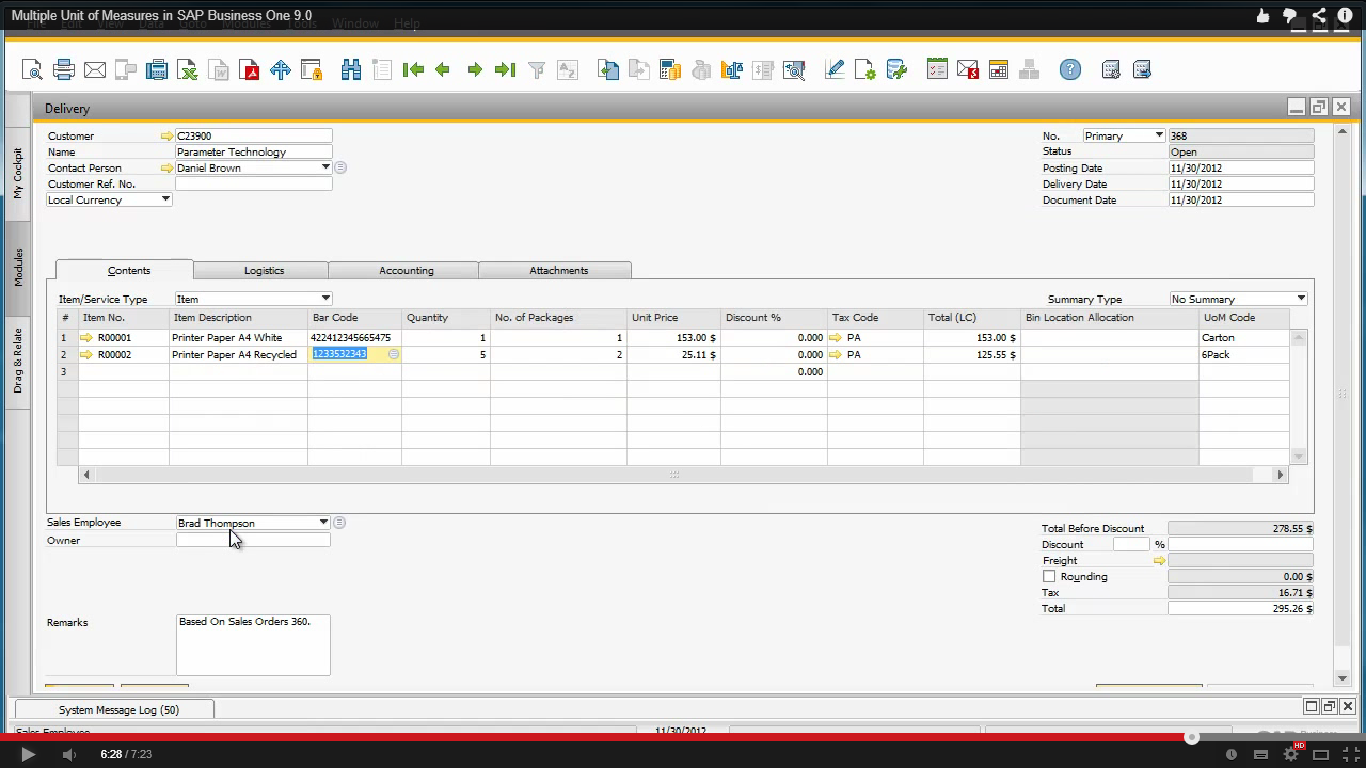Screen dimensions: 1366x768
Task: Open the Summary Type dropdown
Action: [1301, 299]
